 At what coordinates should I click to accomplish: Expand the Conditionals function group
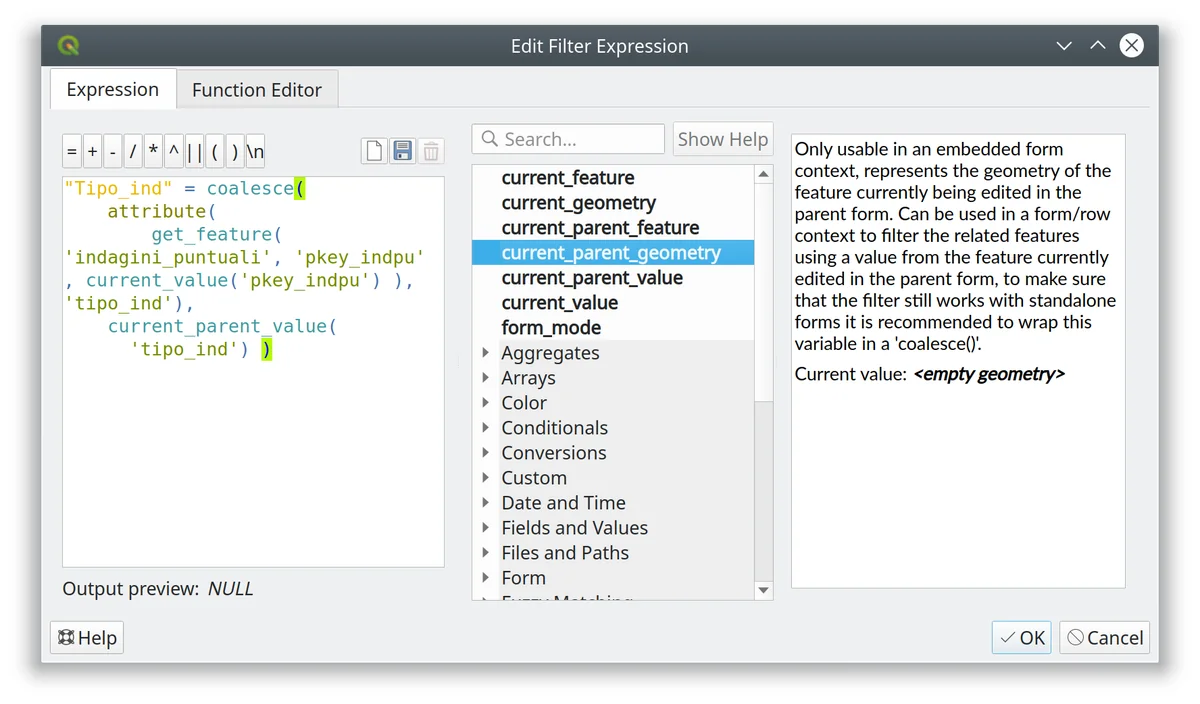486,428
